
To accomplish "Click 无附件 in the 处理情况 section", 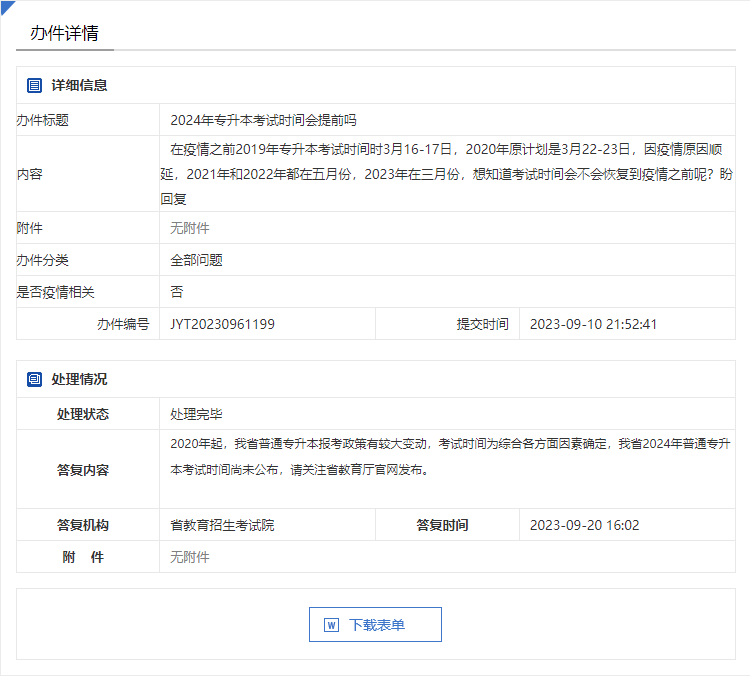I will (x=190, y=557).
